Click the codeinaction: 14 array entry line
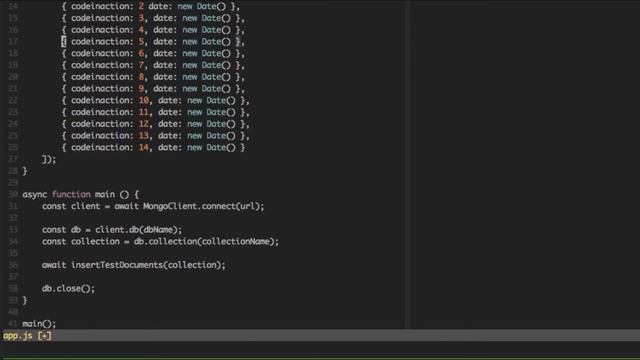640x360 pixels. [x=153, y=147]
